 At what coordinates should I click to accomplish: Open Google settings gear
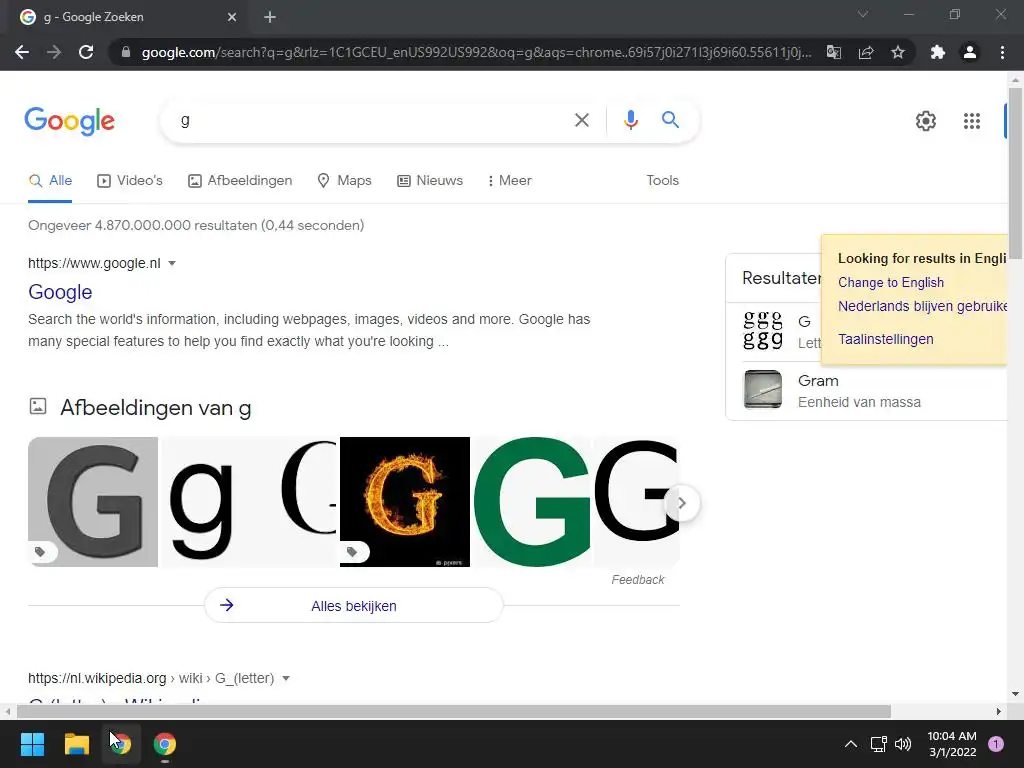(925, 121)
